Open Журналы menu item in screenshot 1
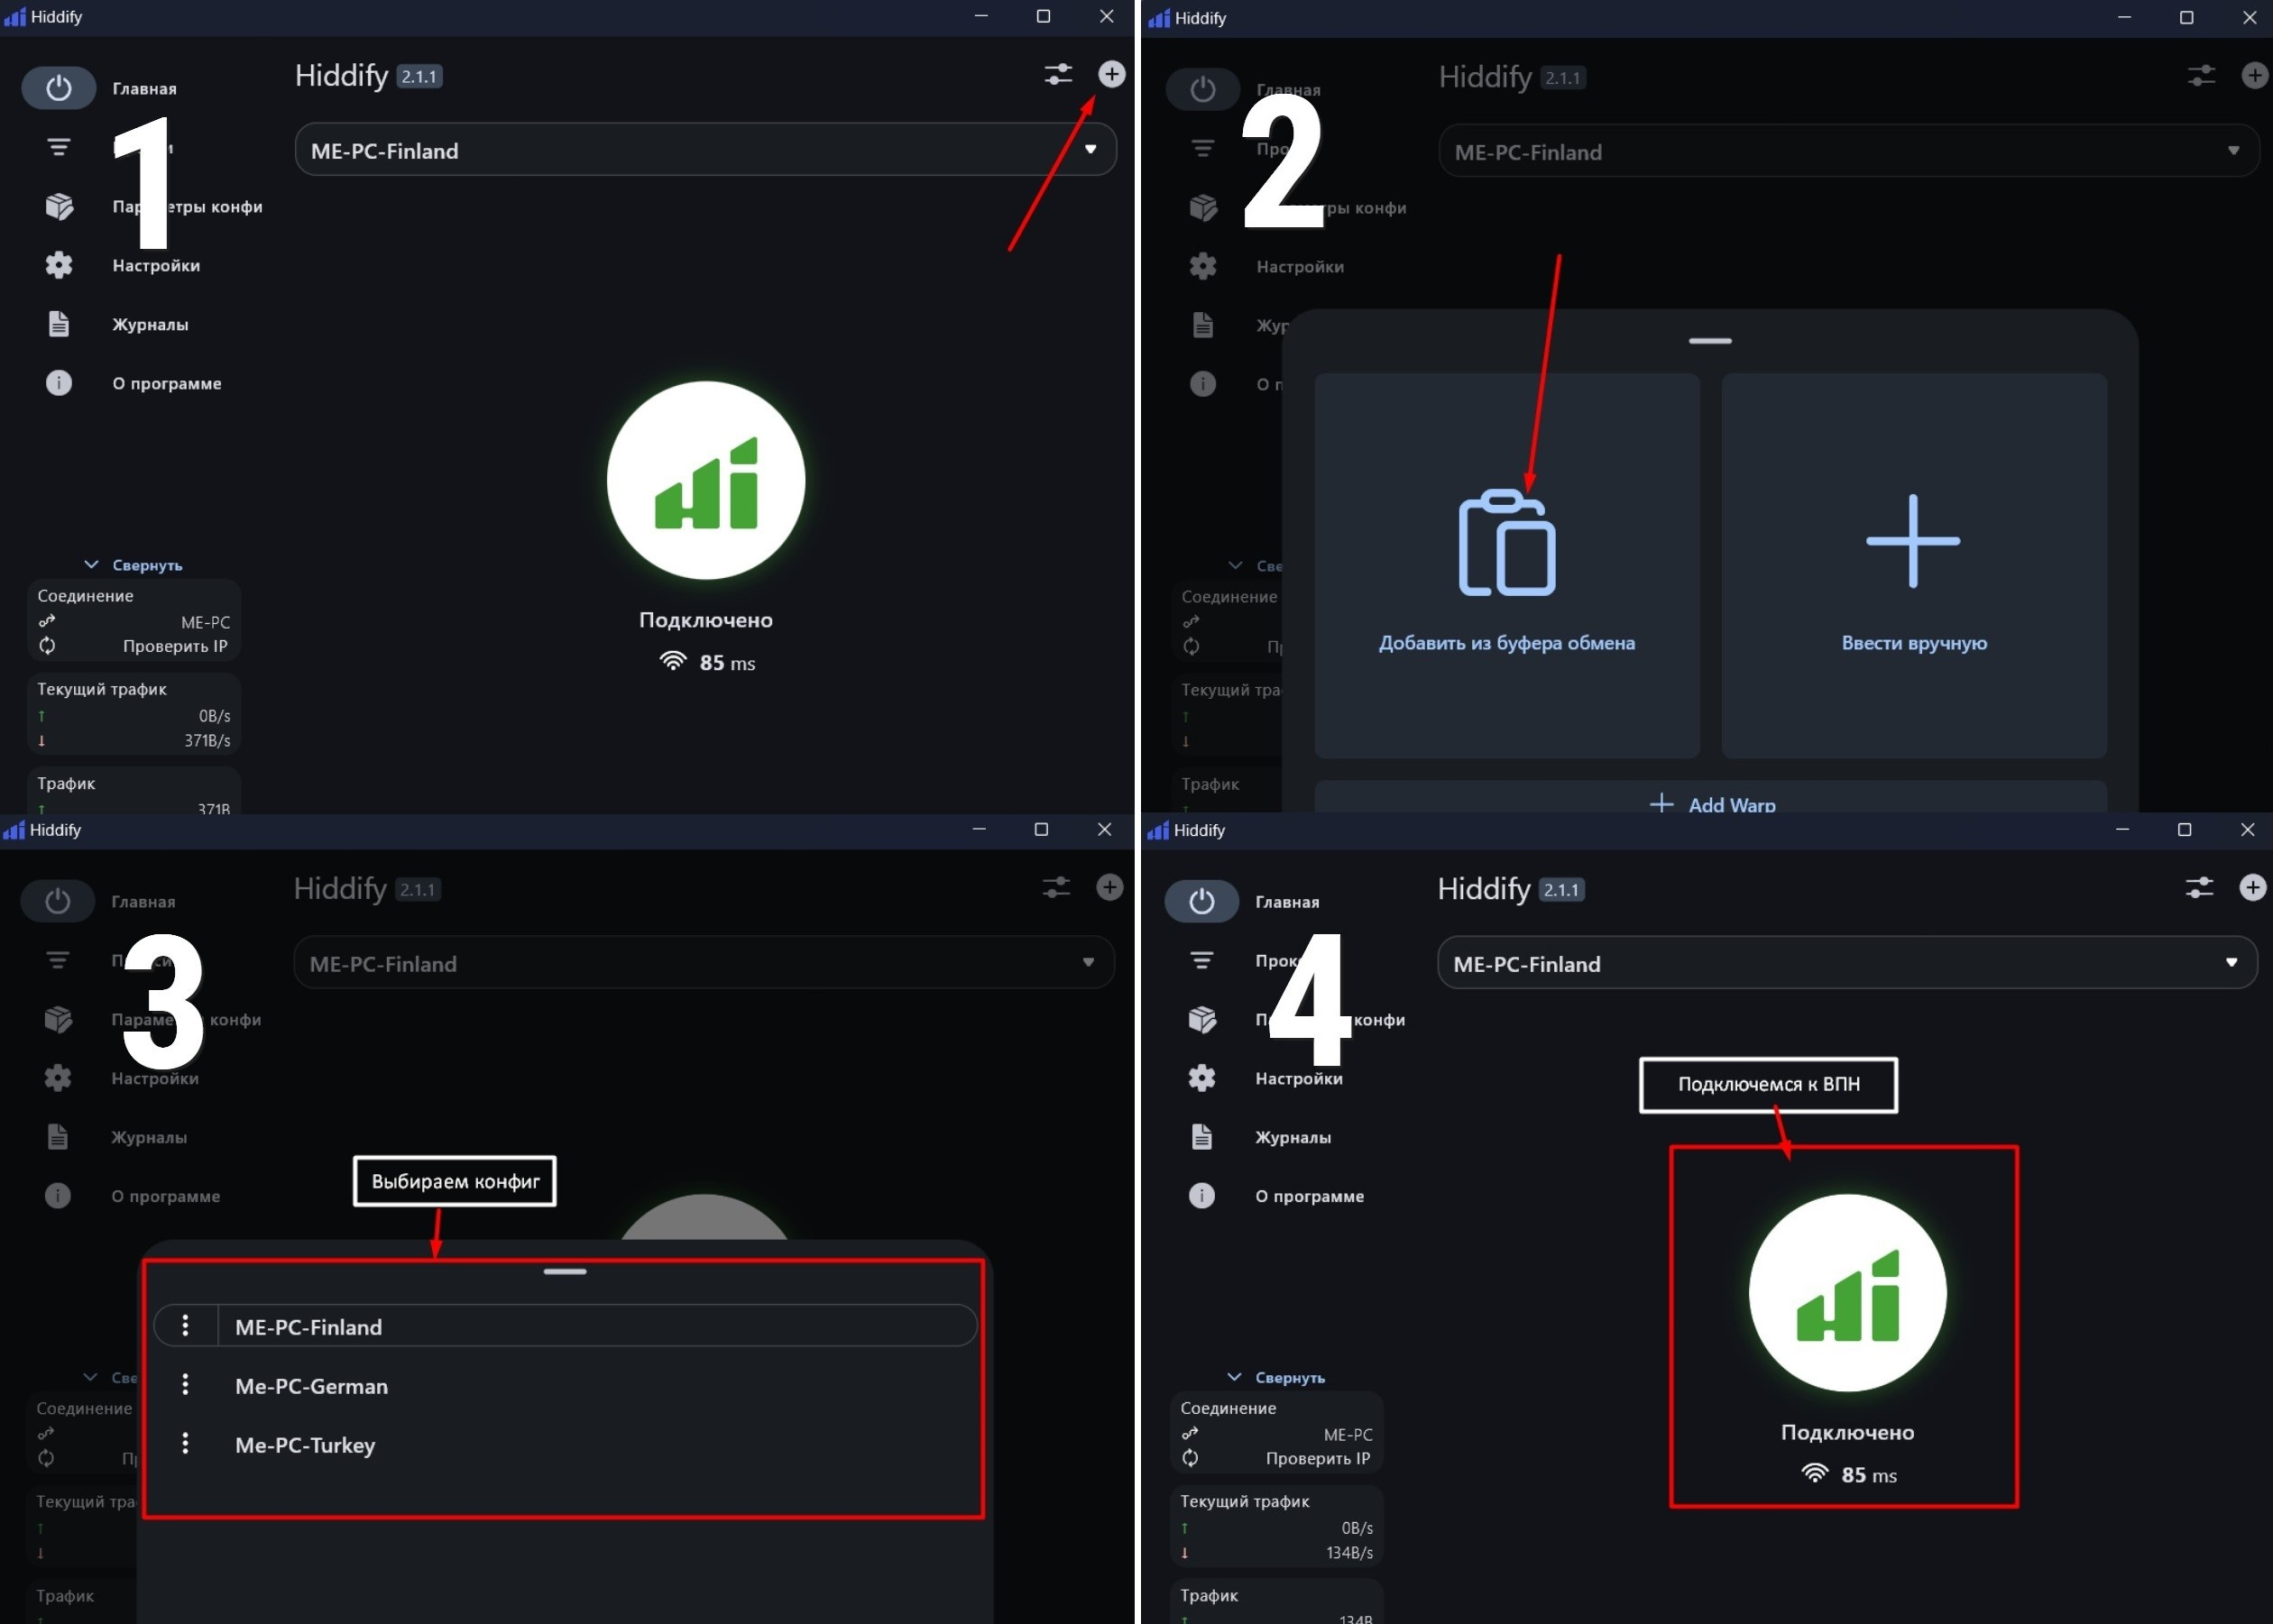The image size is (2273, 1624). [150, 325]
